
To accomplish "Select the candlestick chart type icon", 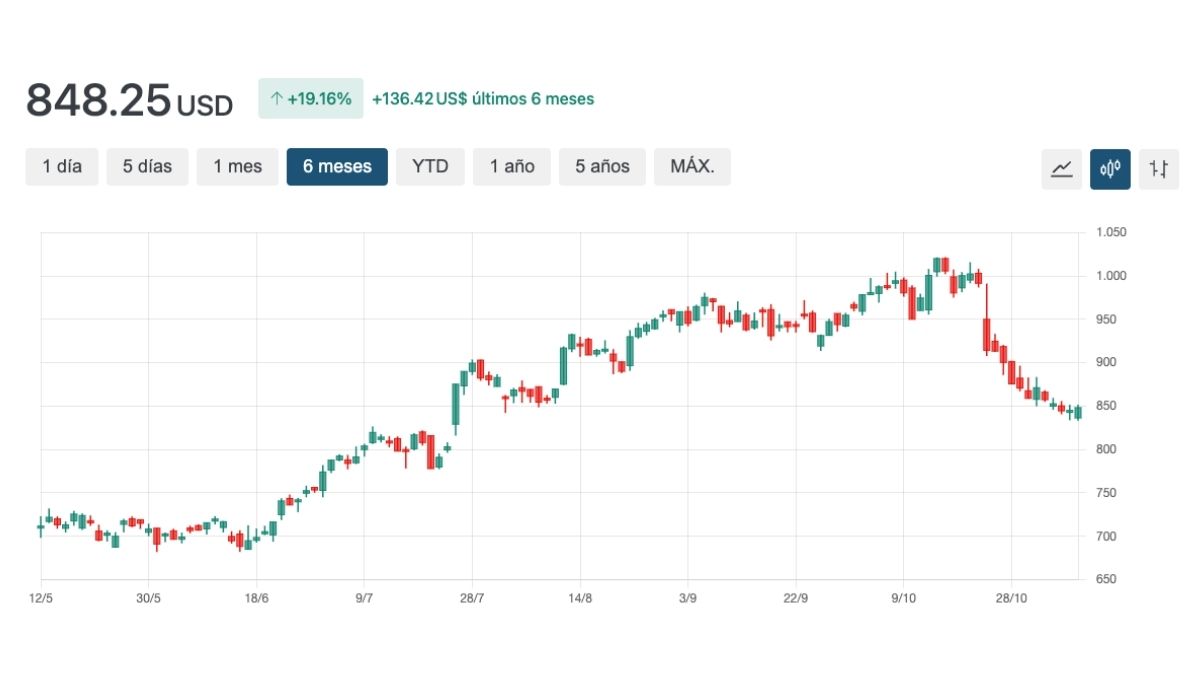I will [x=1110, y=168].
